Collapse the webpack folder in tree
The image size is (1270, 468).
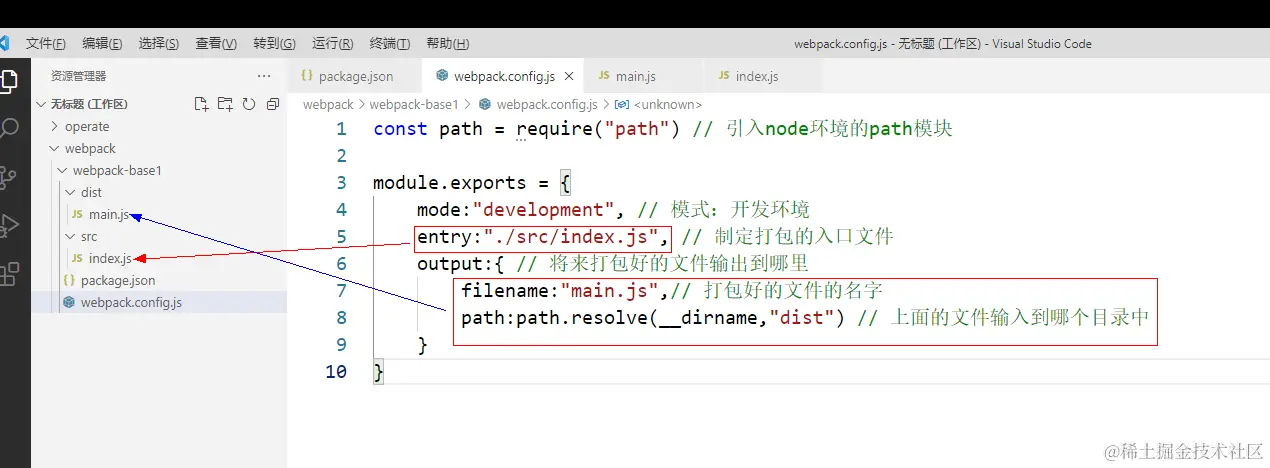coord(55,148)
